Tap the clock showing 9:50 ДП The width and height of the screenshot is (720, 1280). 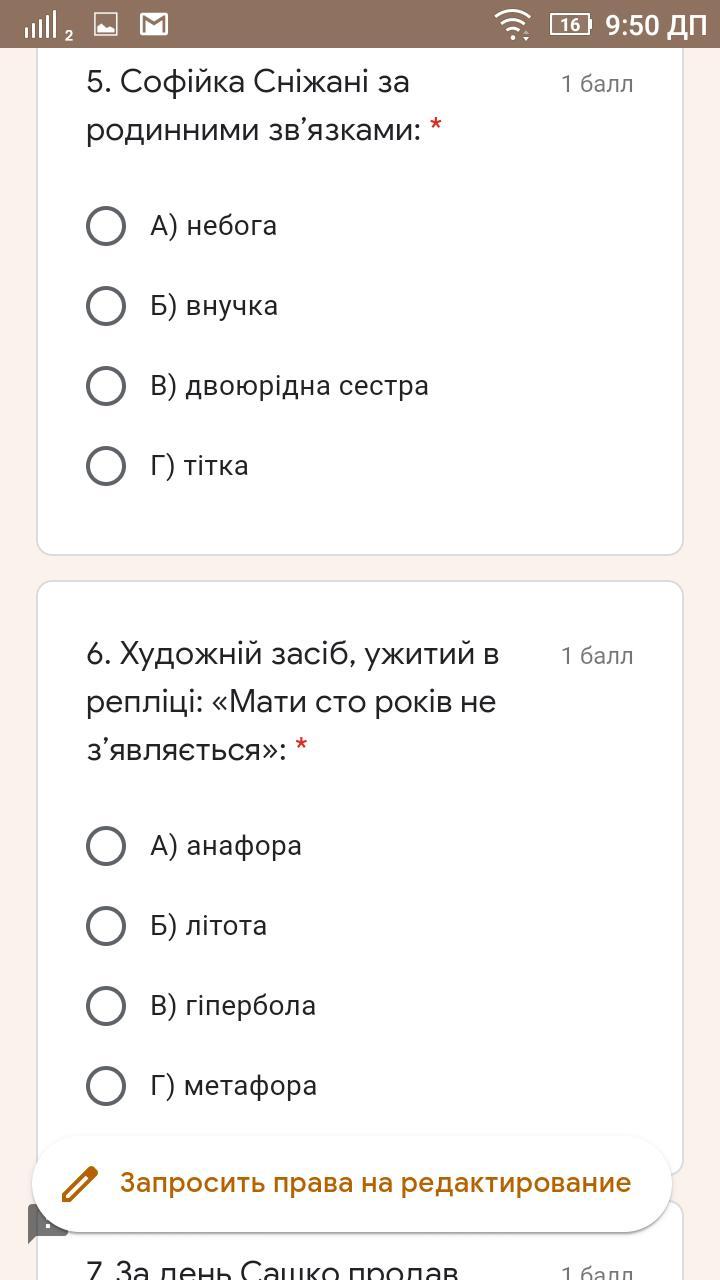(x=655, y=24)
